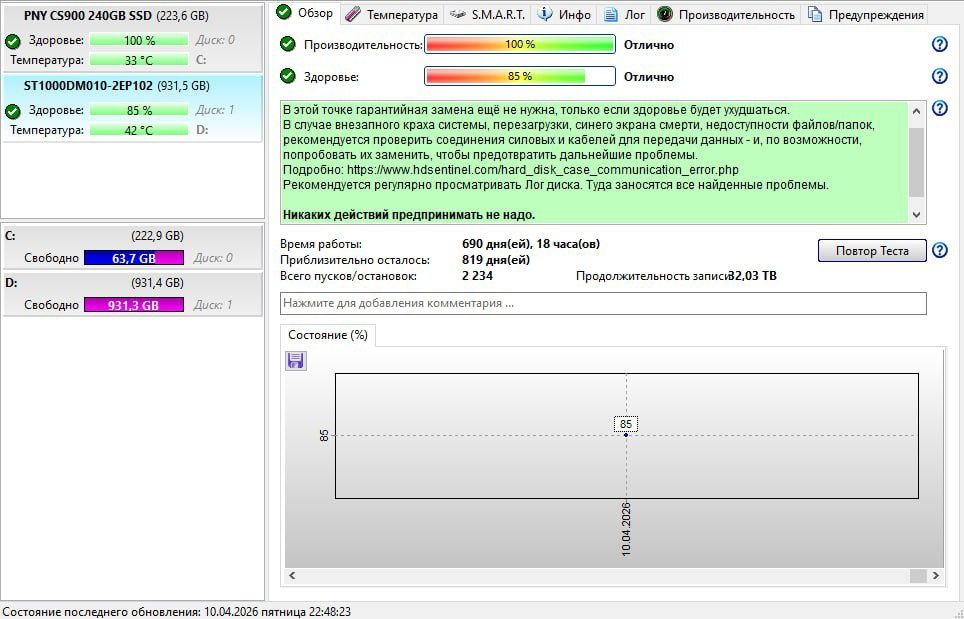This screenshot has width=964, height=619.
Task: Click green check icon beside main Здоровье label
Action: point(288,76)
